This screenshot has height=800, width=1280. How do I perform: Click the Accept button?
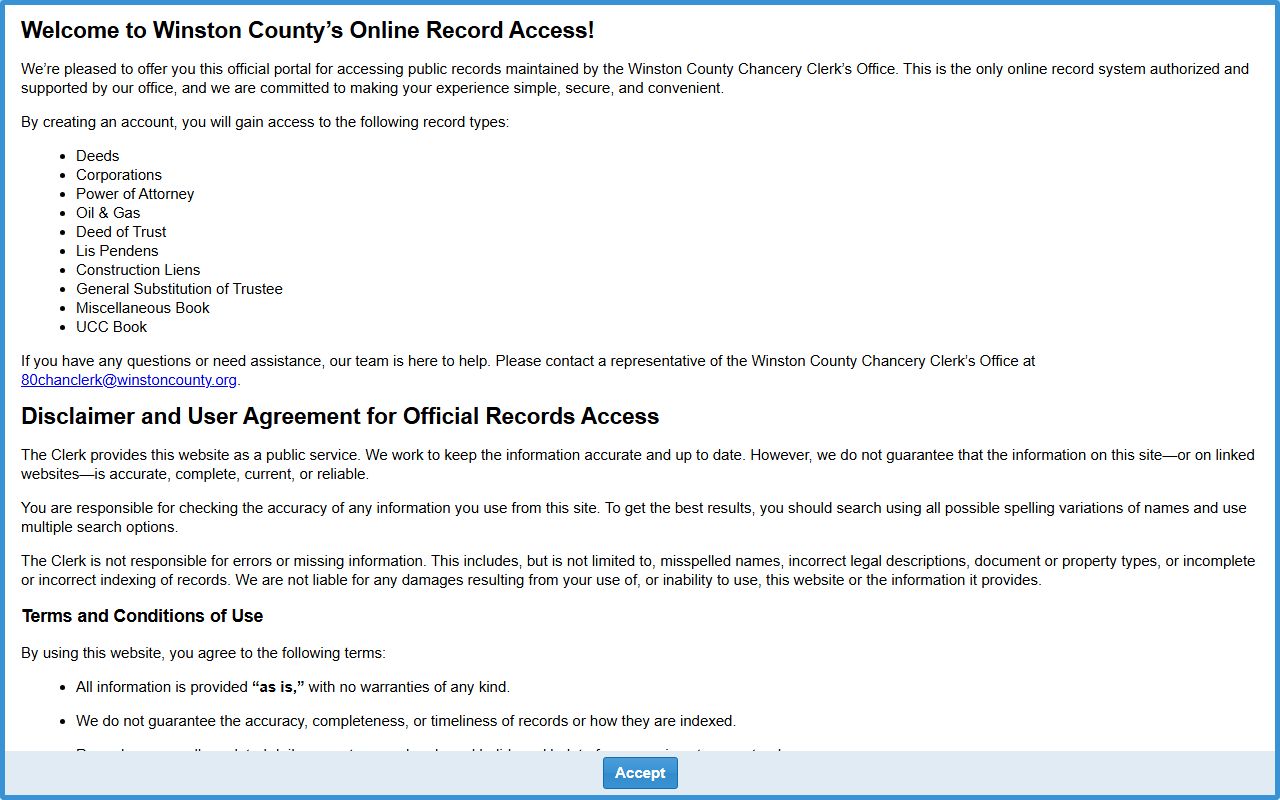pos(640,773)
